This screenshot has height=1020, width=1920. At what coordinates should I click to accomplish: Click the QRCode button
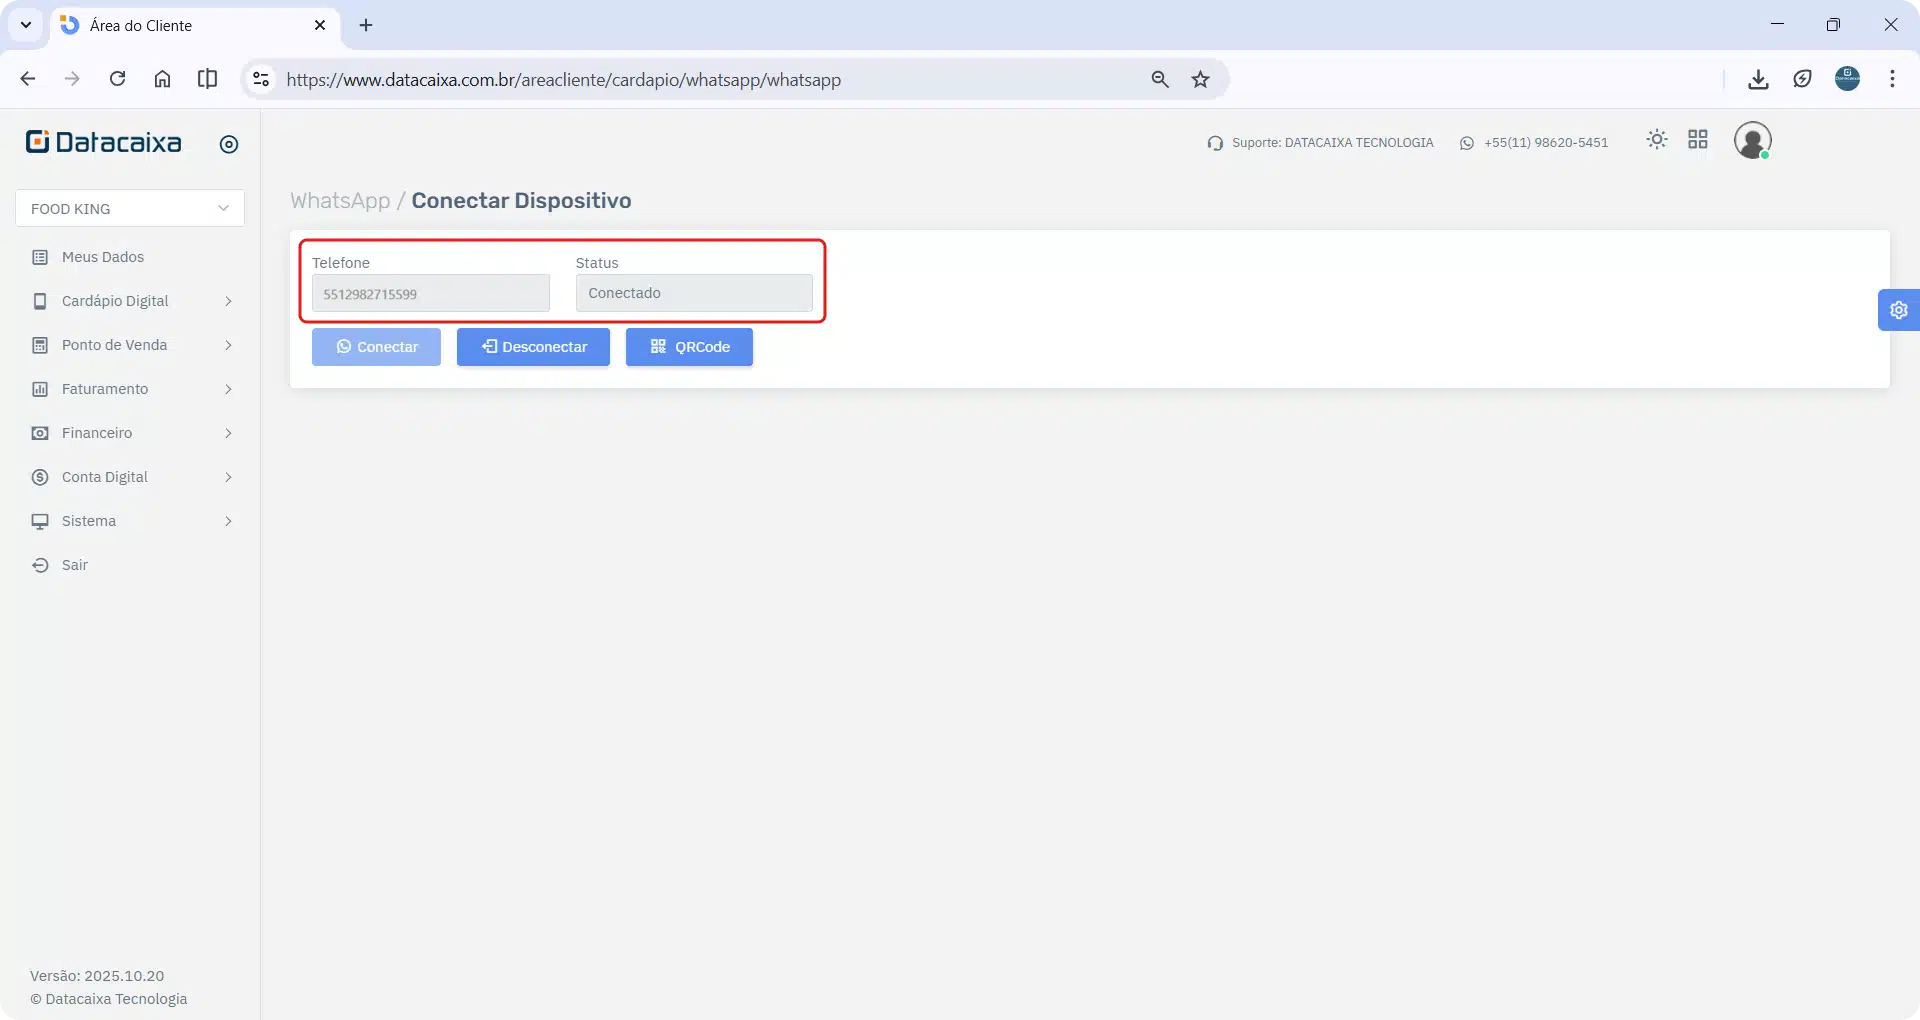[689, 347]
